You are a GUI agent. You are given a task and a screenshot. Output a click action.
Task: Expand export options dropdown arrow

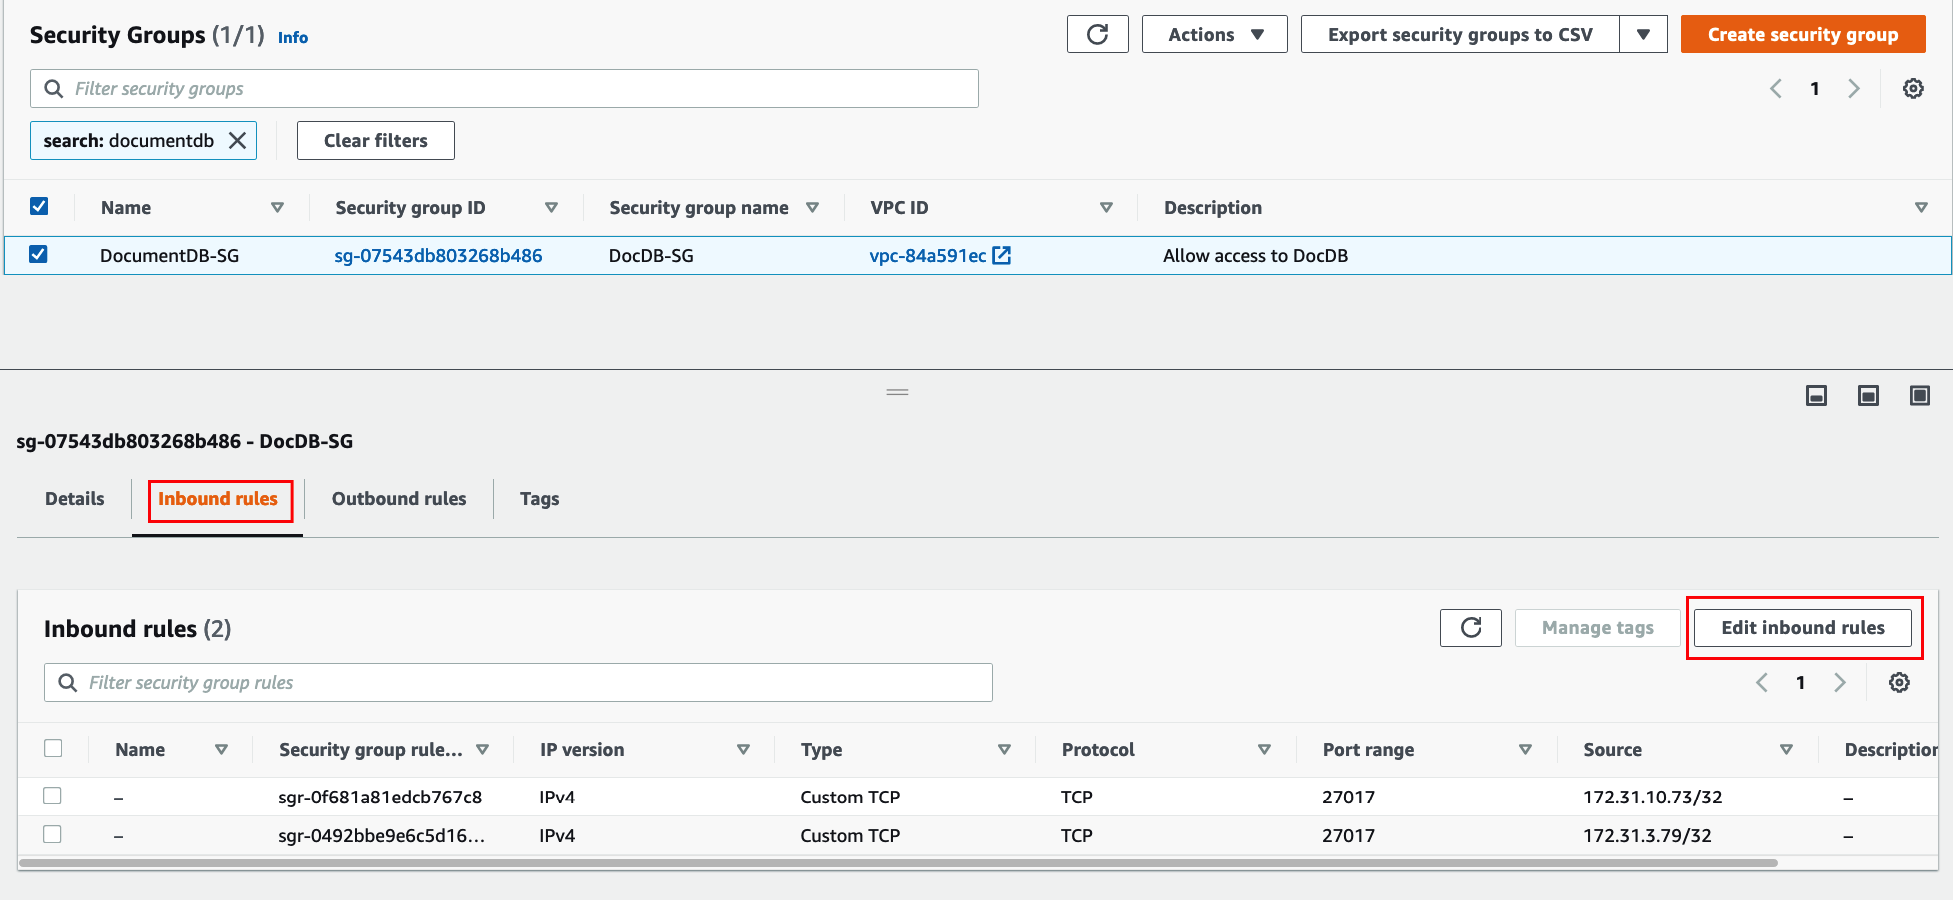(x=1643, y=35)
